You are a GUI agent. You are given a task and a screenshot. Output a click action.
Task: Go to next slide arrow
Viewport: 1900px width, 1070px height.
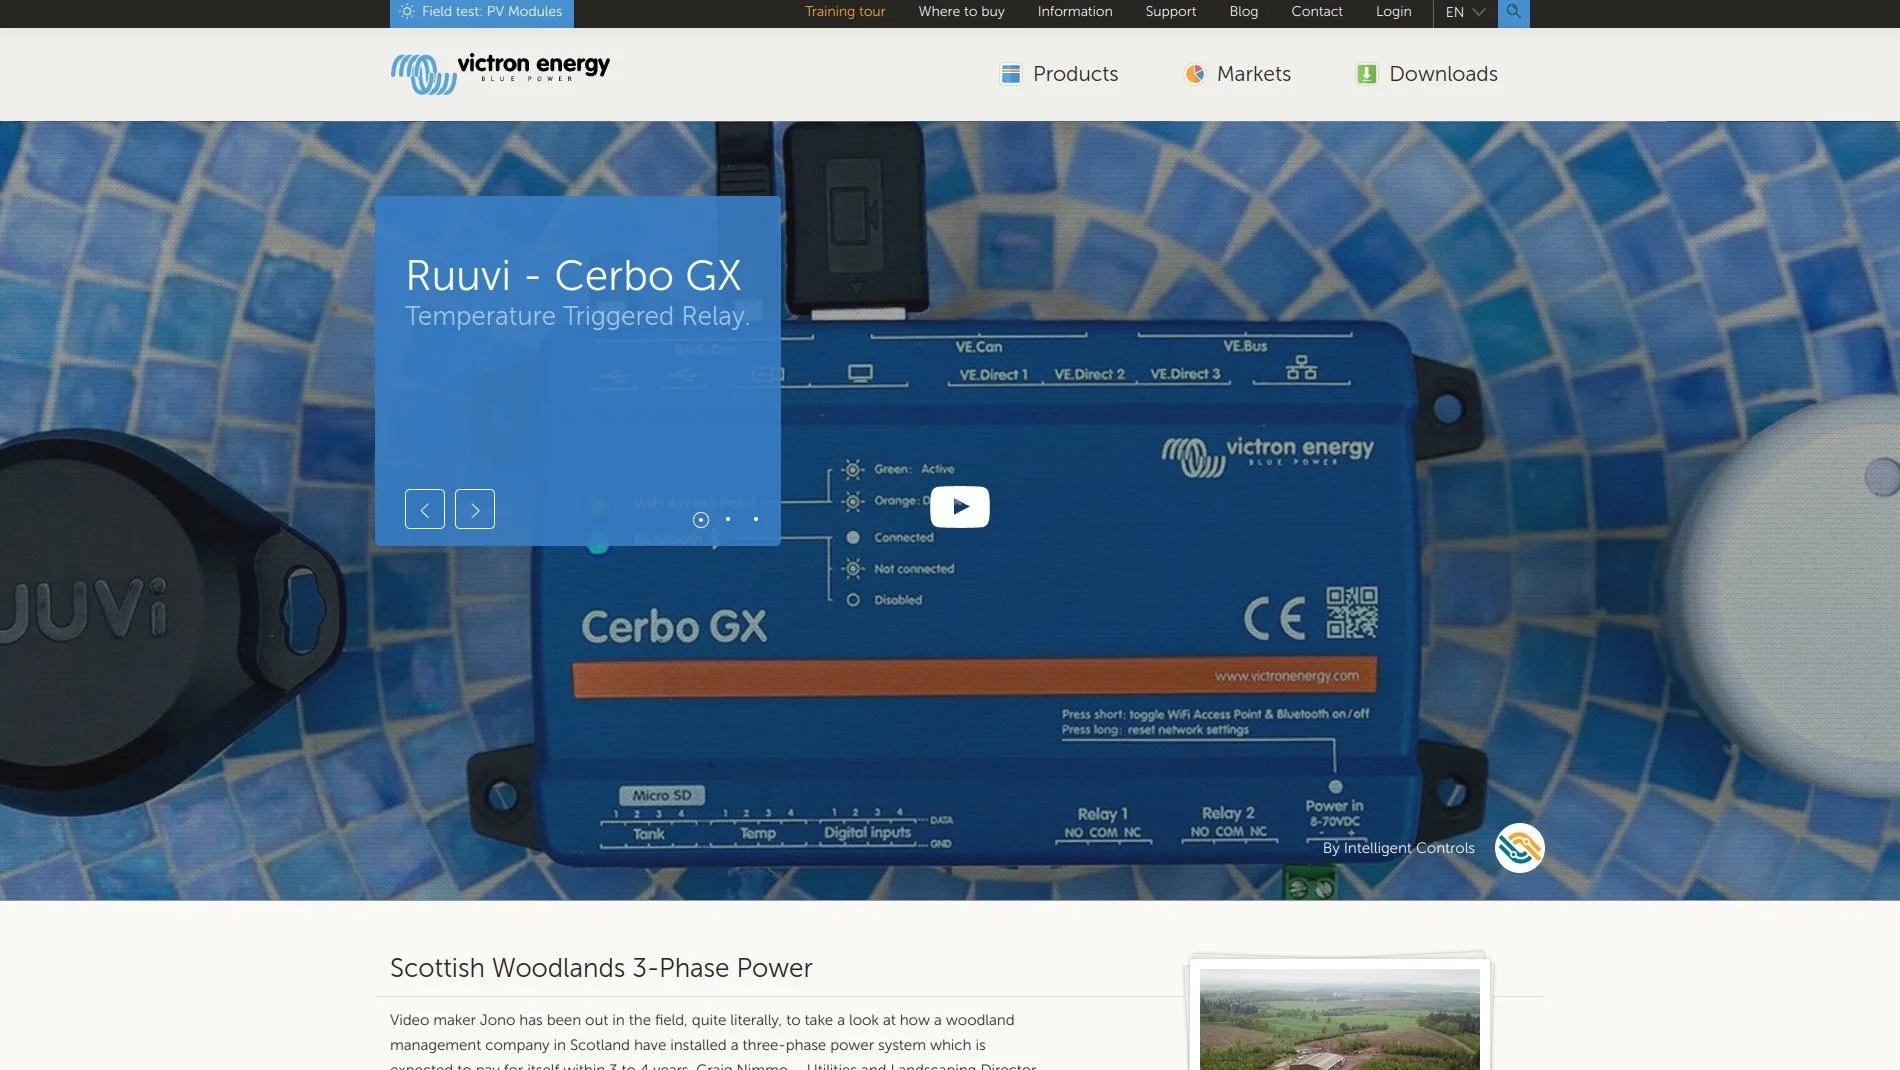point(475,509)
